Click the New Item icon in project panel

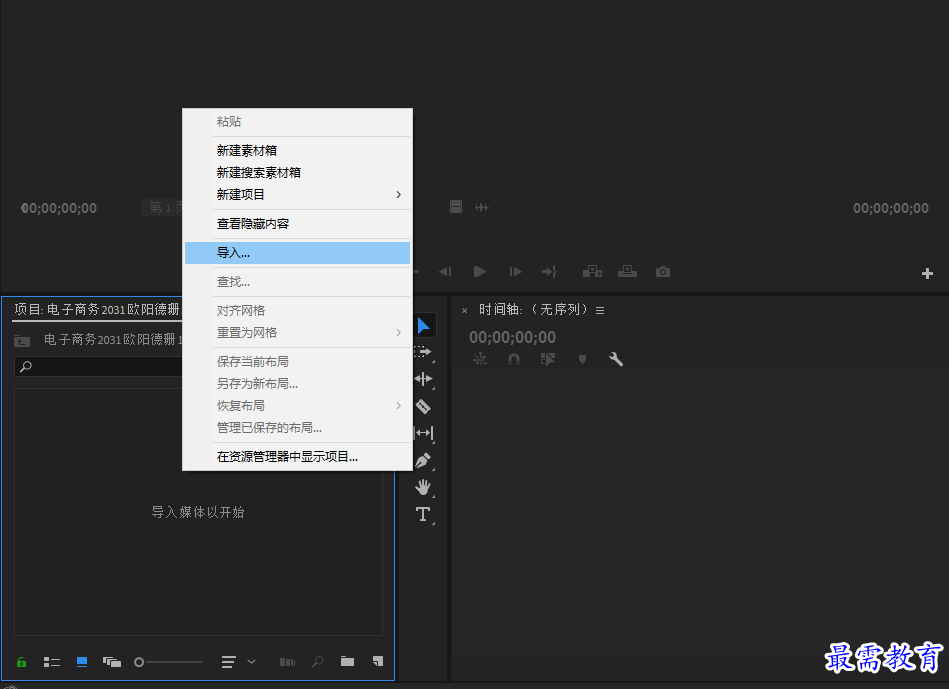(x=378, y=661)
